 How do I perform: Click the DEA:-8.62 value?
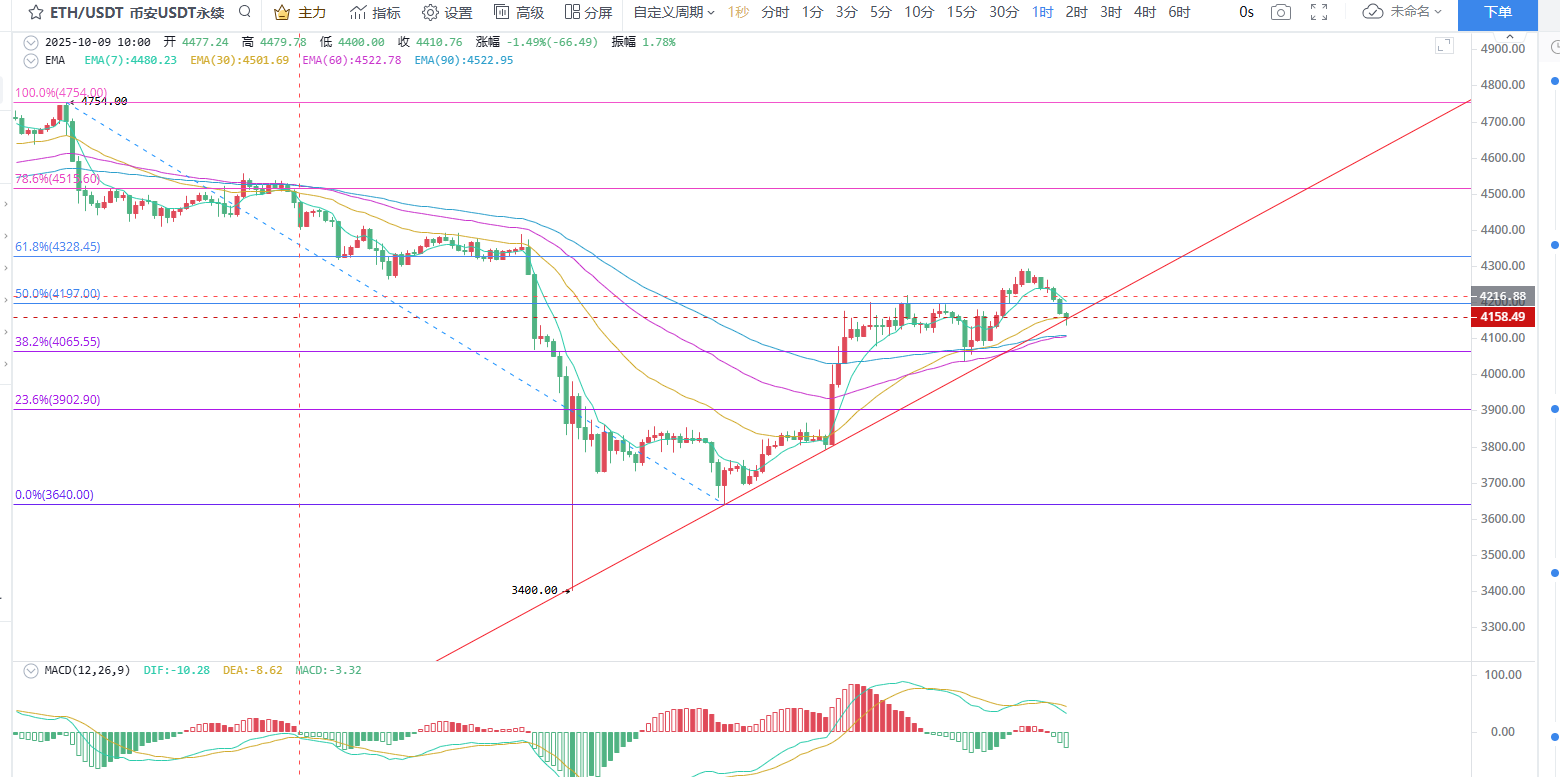pyautogui.click(x=253, y=670)
